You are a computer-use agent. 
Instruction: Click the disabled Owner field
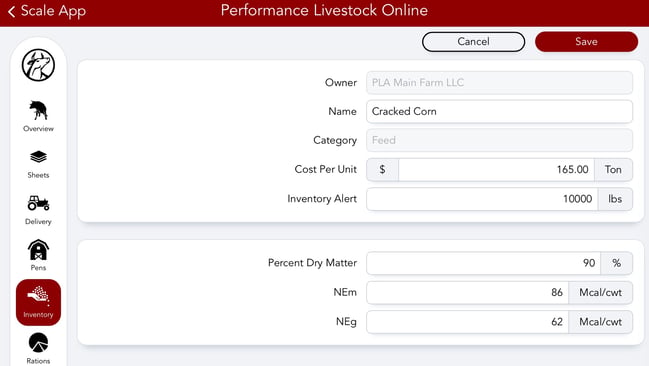click(x=499, y=82)
